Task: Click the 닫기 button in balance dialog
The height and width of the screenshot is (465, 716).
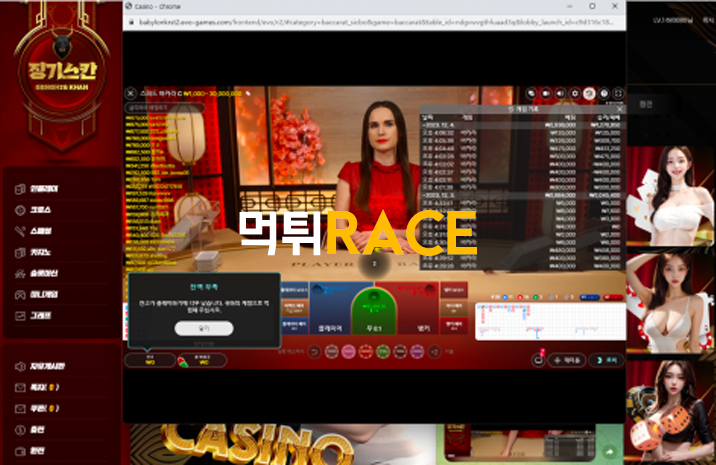Action: point(204,328)
